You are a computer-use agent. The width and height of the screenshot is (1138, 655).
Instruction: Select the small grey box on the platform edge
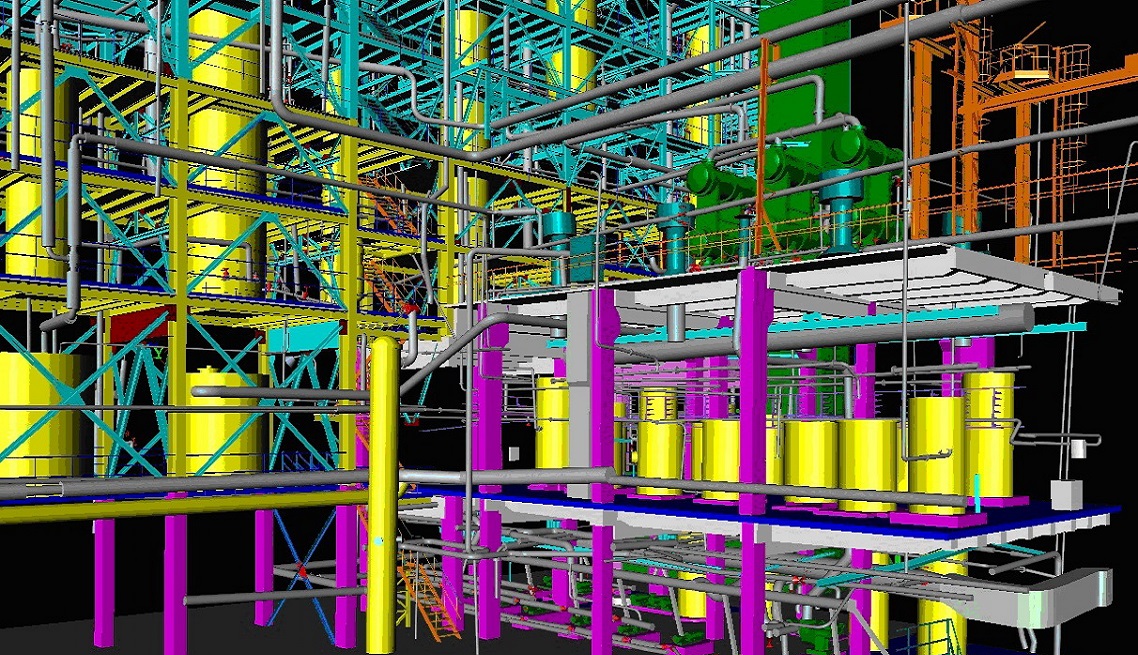pos(1067,494)
